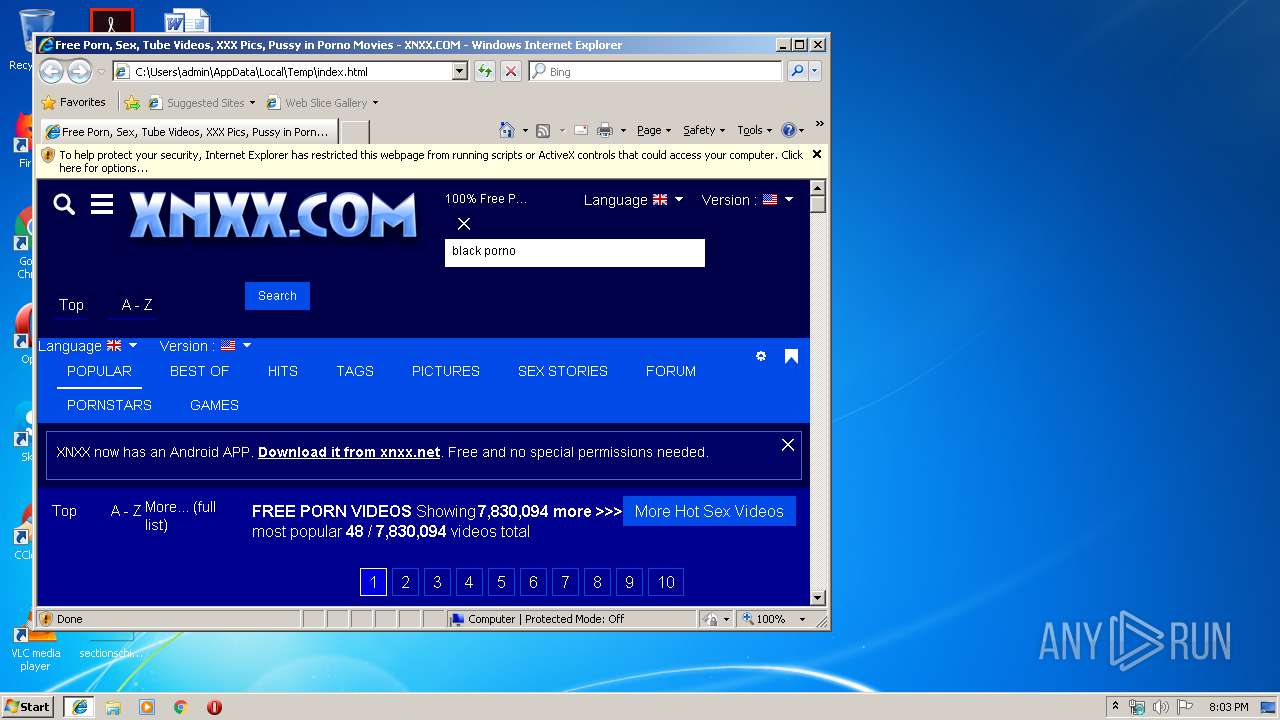
Task: Open the top Language dropdown
Action: (633, 200)
